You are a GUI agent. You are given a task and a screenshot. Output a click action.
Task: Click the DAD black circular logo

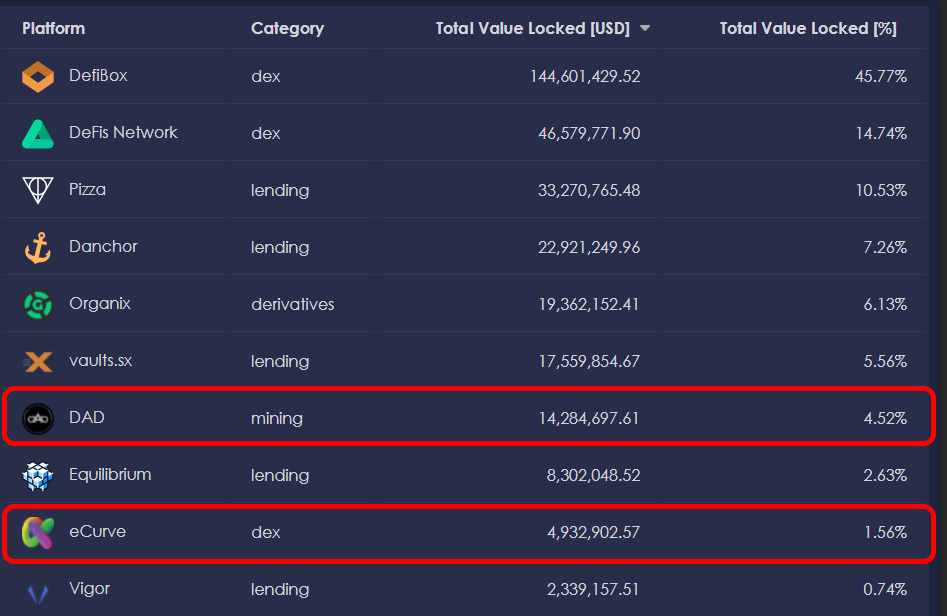point(37,418)
